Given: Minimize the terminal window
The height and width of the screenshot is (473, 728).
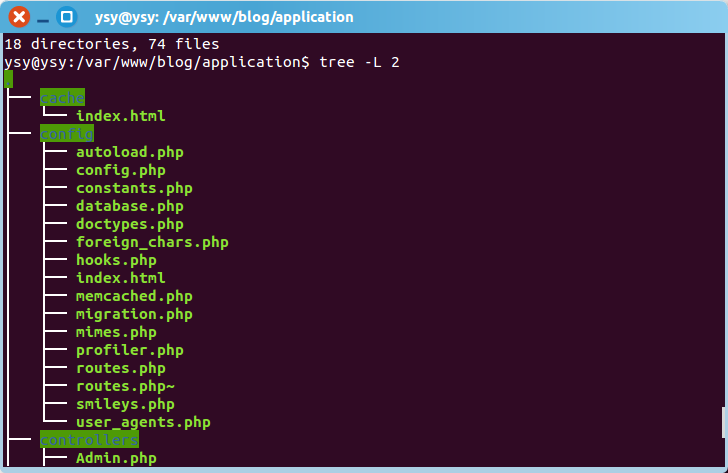Looking at the screenshot, I should (44, 17).
